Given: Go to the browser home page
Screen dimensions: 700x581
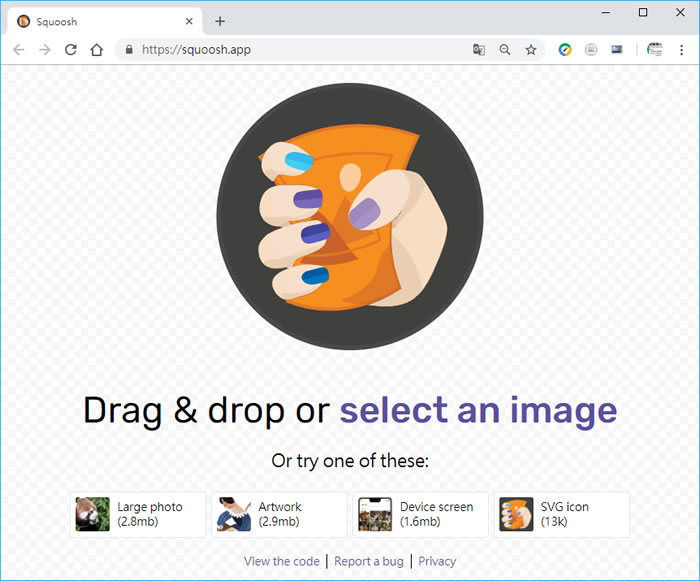Looking at the screenshot, I should pos(96,50).
